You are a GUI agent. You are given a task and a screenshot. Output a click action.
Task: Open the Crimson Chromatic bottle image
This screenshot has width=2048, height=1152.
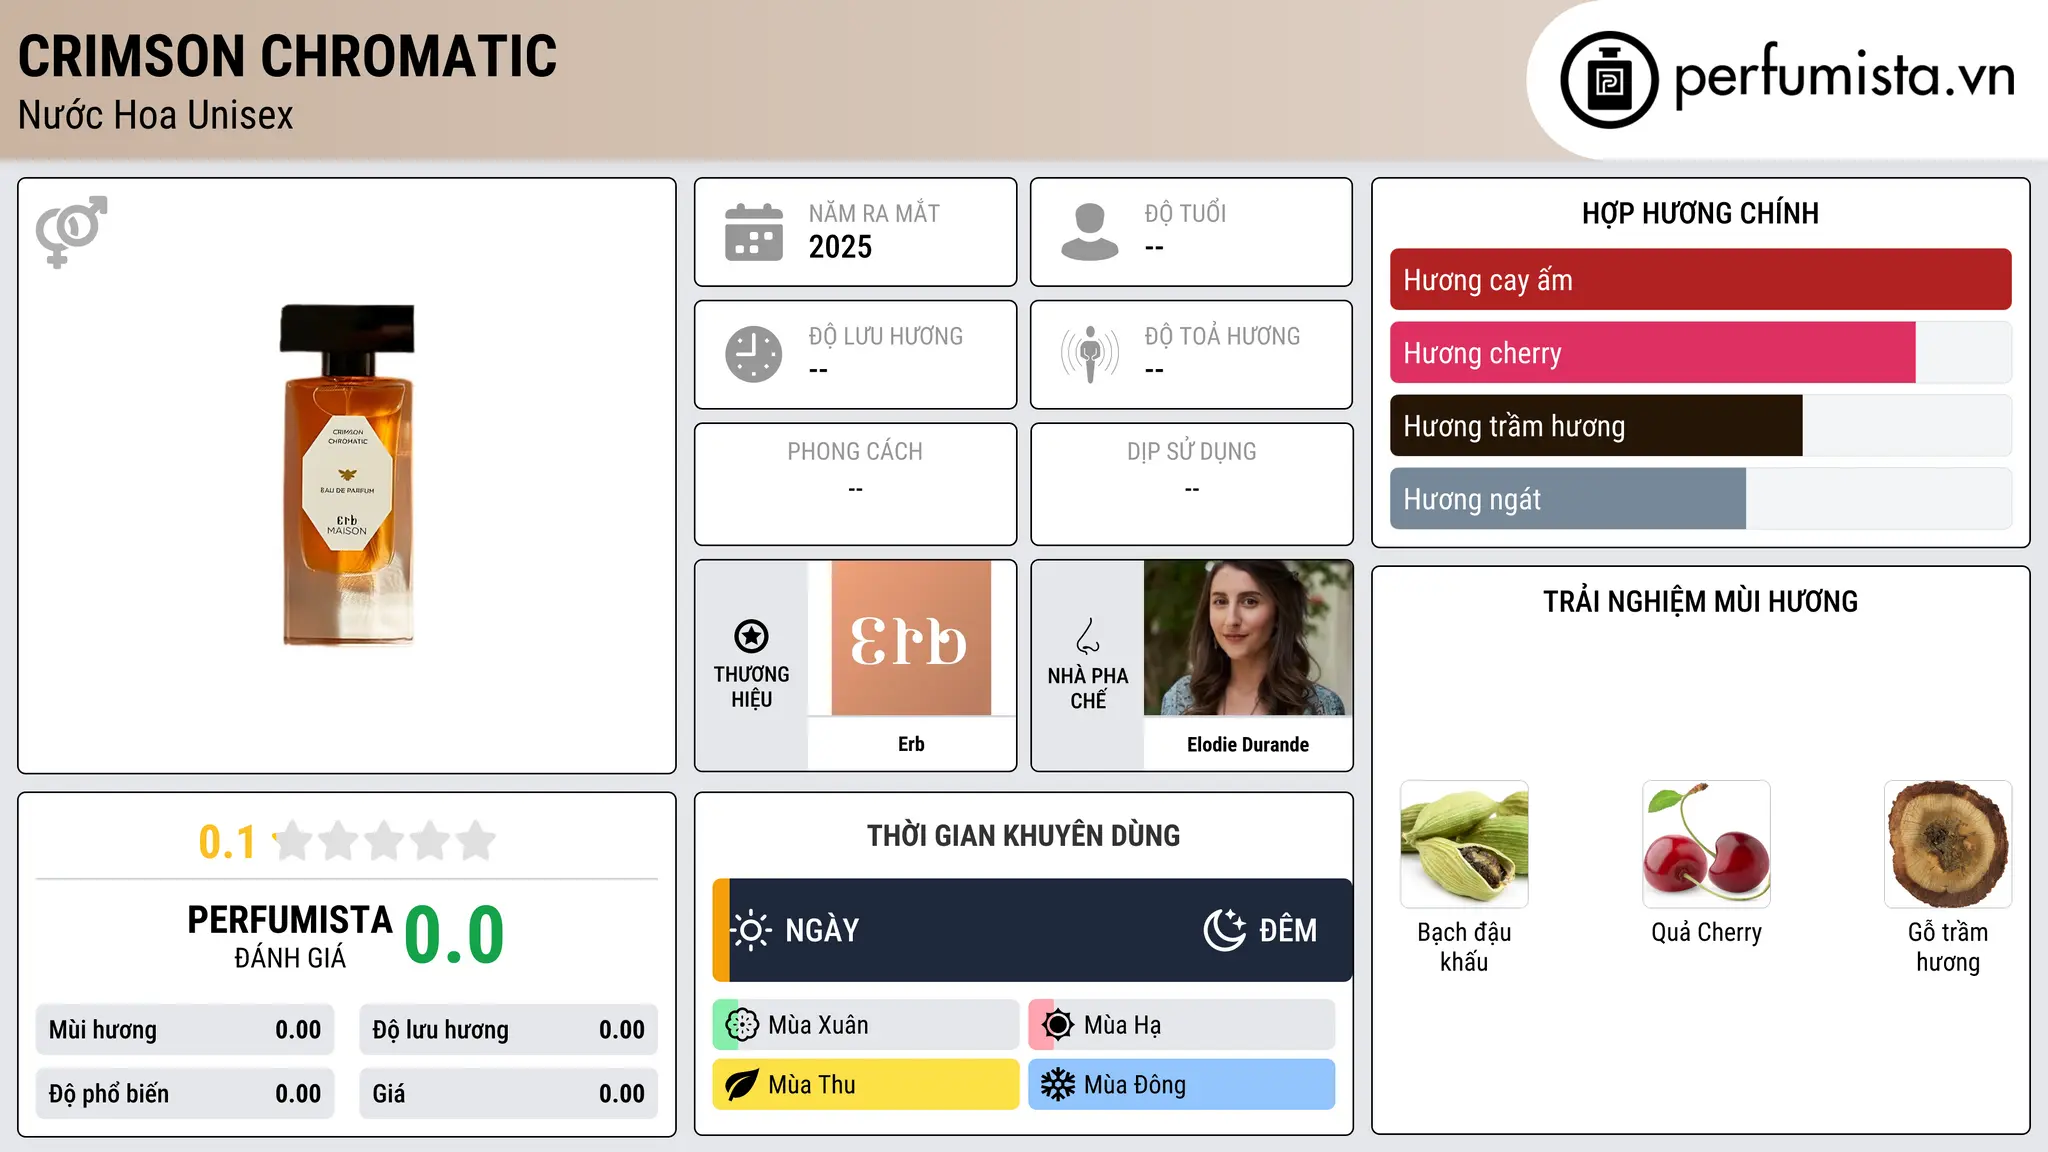point(347,475)
